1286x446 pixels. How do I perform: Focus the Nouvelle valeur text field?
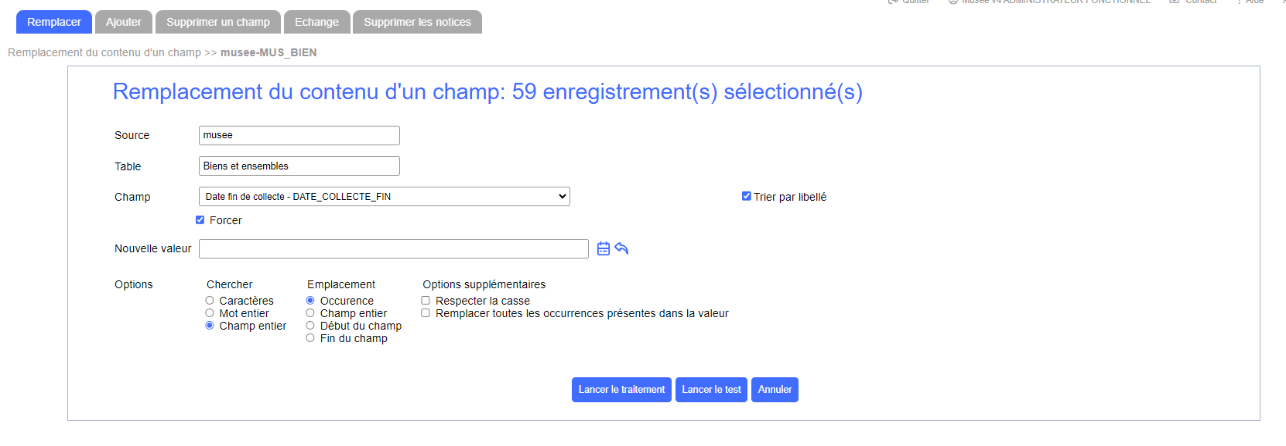pos(394,249)
